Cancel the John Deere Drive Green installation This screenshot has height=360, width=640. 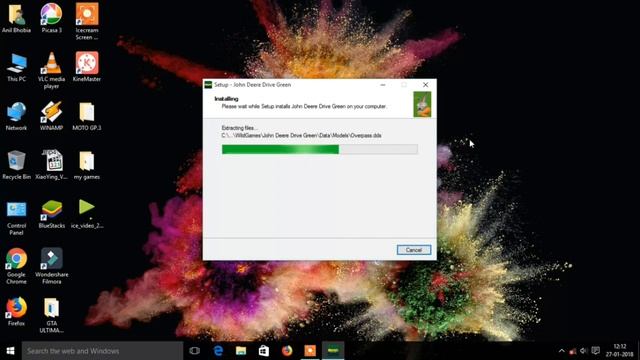tap(413, 250)
